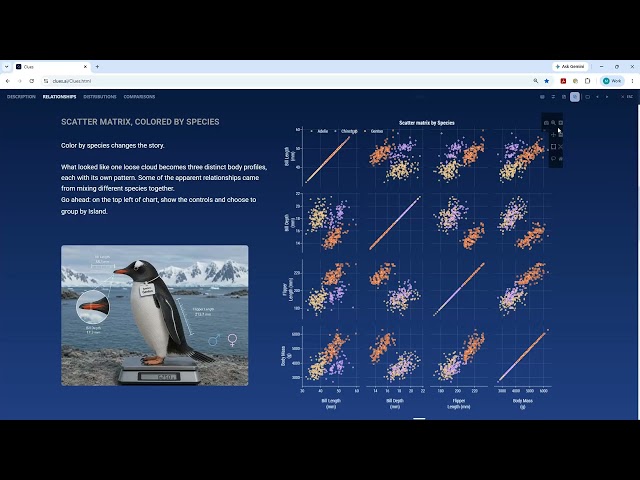The width and height of the screenshot is (640, 480).
Task: Open the round tan extension icon
Action: coord(575,81)
